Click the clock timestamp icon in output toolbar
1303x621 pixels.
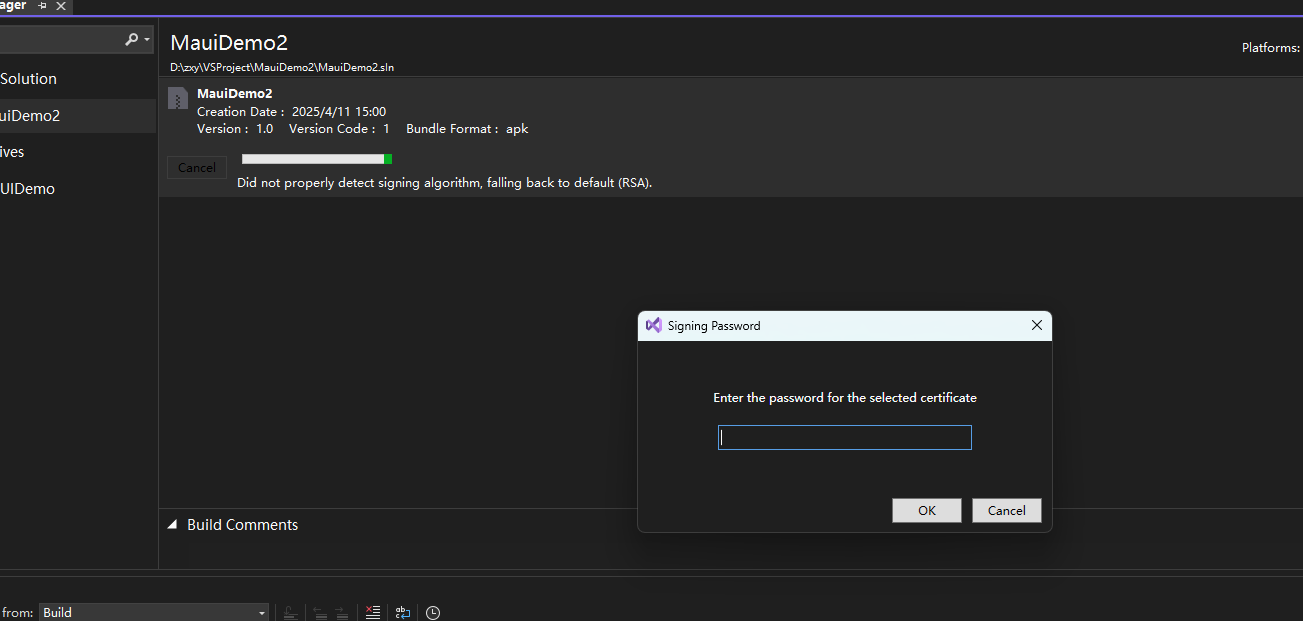click(x=433, y=612)
